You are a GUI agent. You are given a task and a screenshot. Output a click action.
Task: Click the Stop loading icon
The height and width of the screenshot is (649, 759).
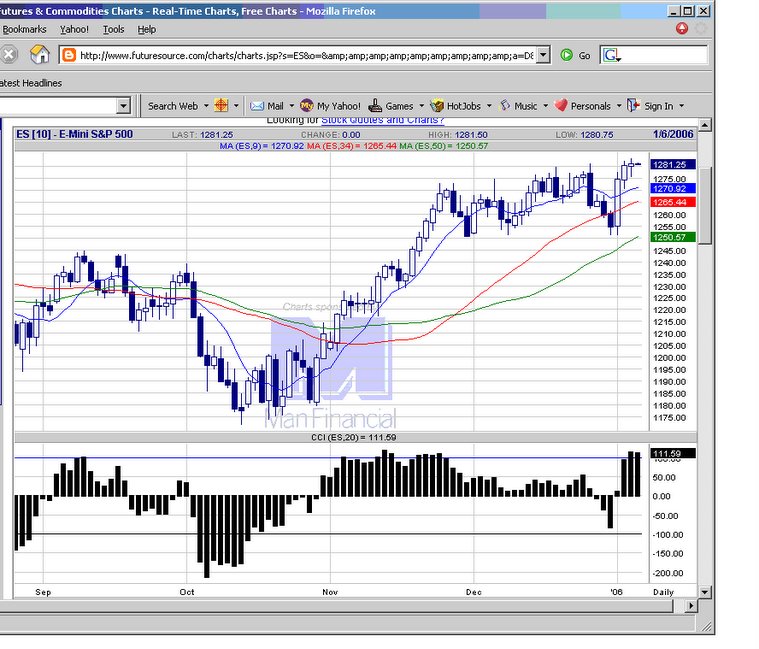pos(8,55)
